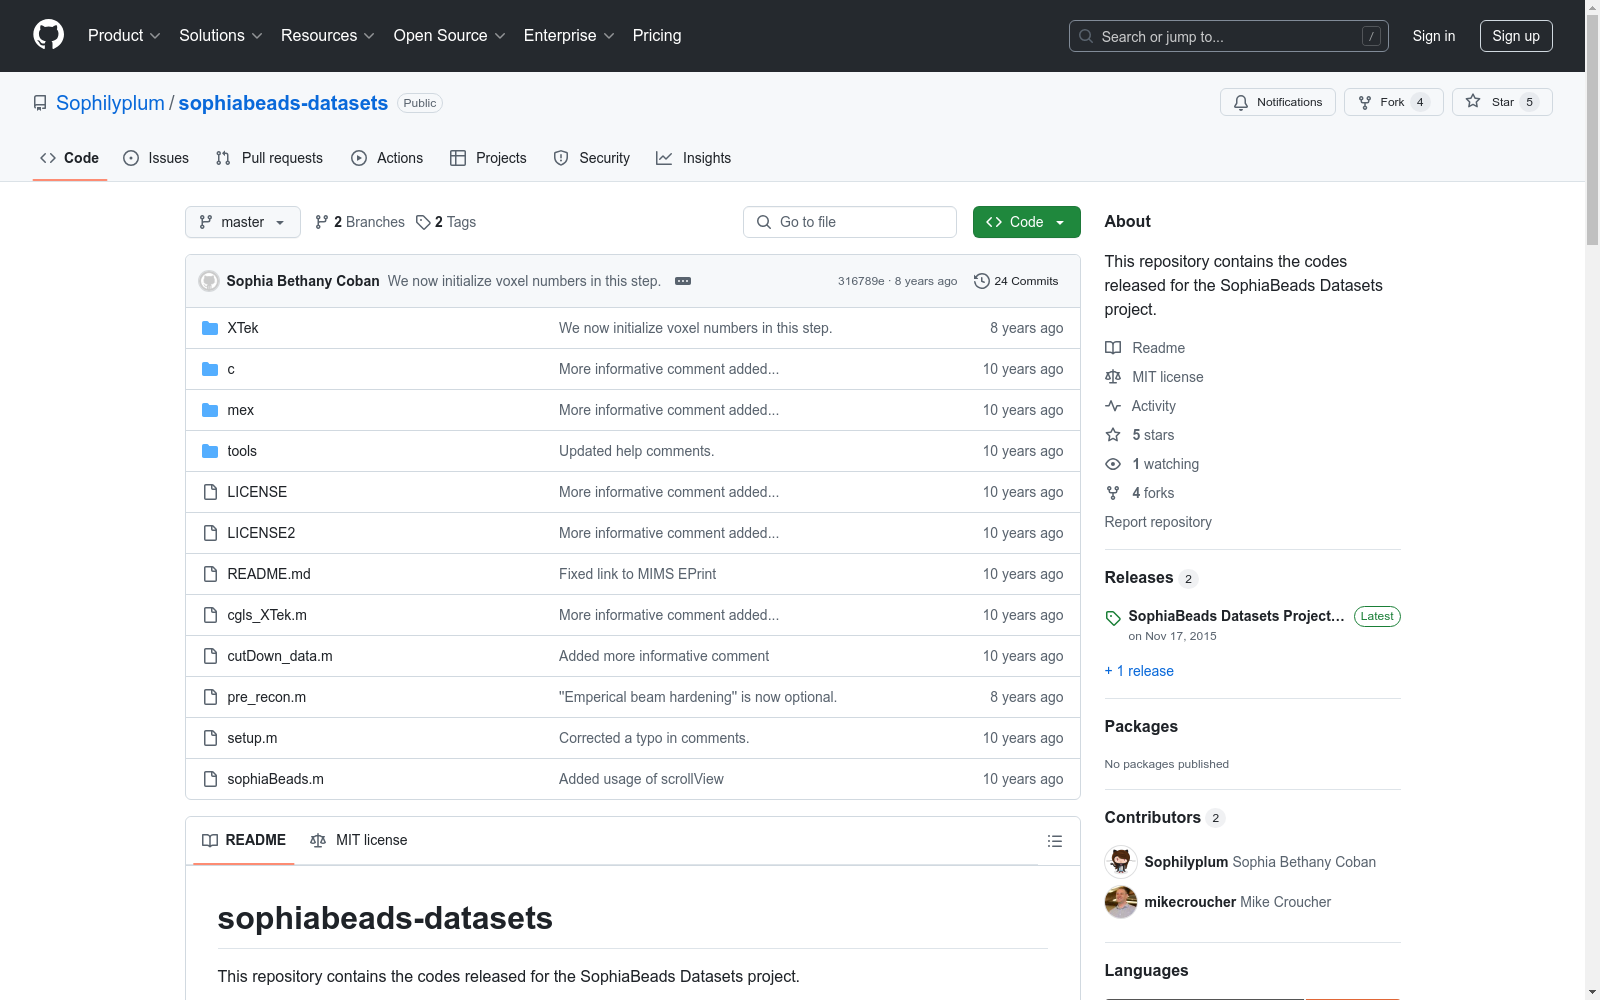Open mikecroucher contributor avatar

click(1121, 902)
